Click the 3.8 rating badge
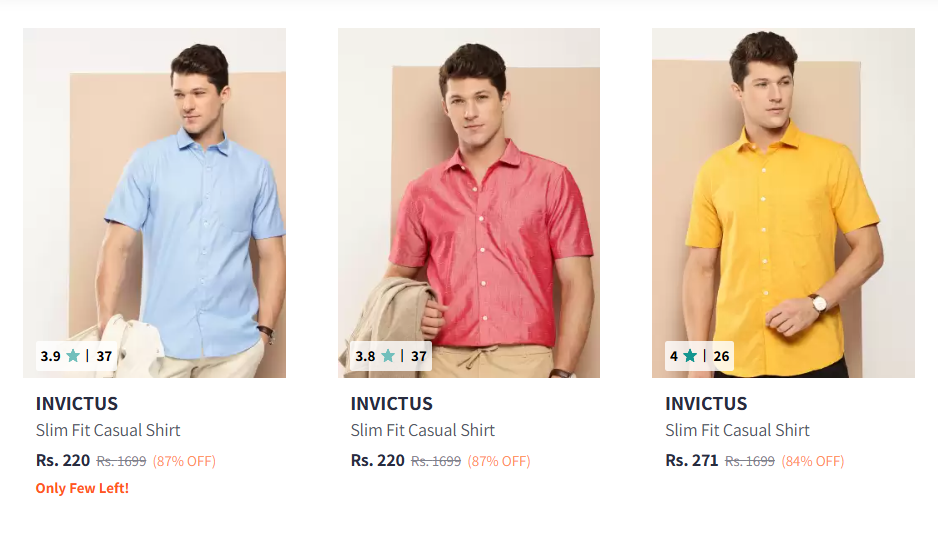This screenshot has width=938, height=533. click(391, 356)
